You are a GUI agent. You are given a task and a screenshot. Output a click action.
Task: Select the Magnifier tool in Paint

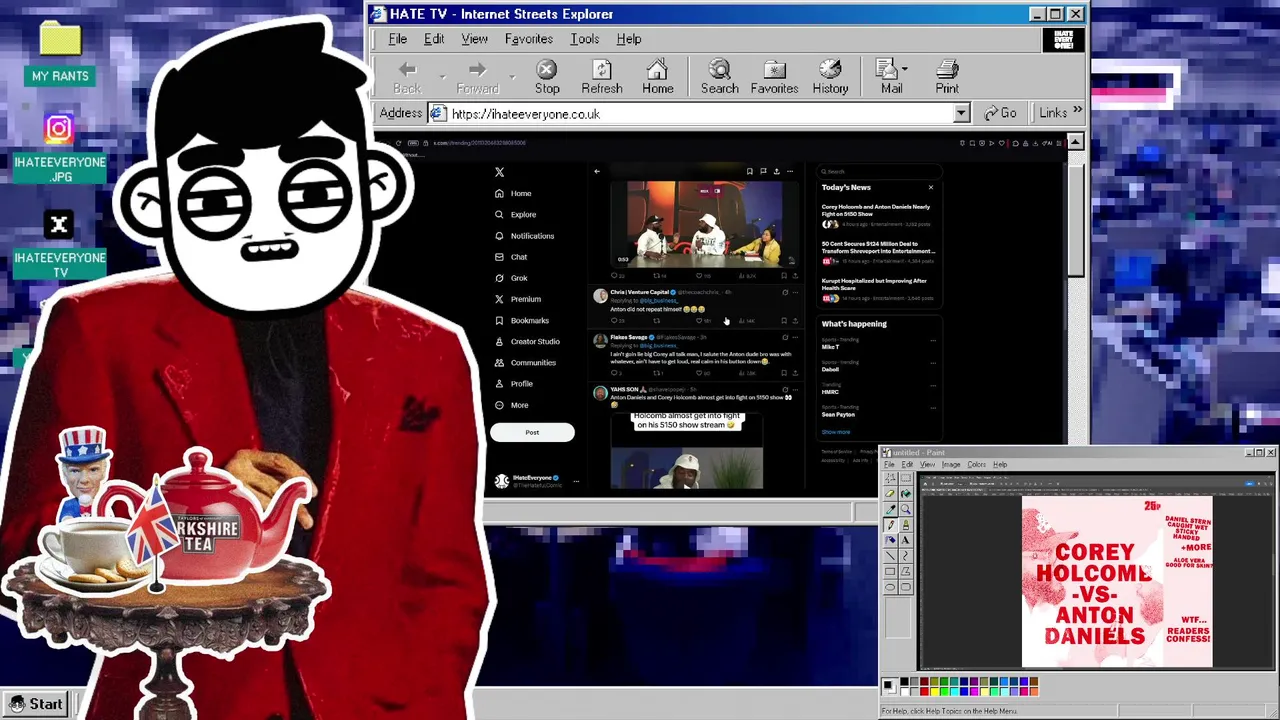[x=906, y=509]
